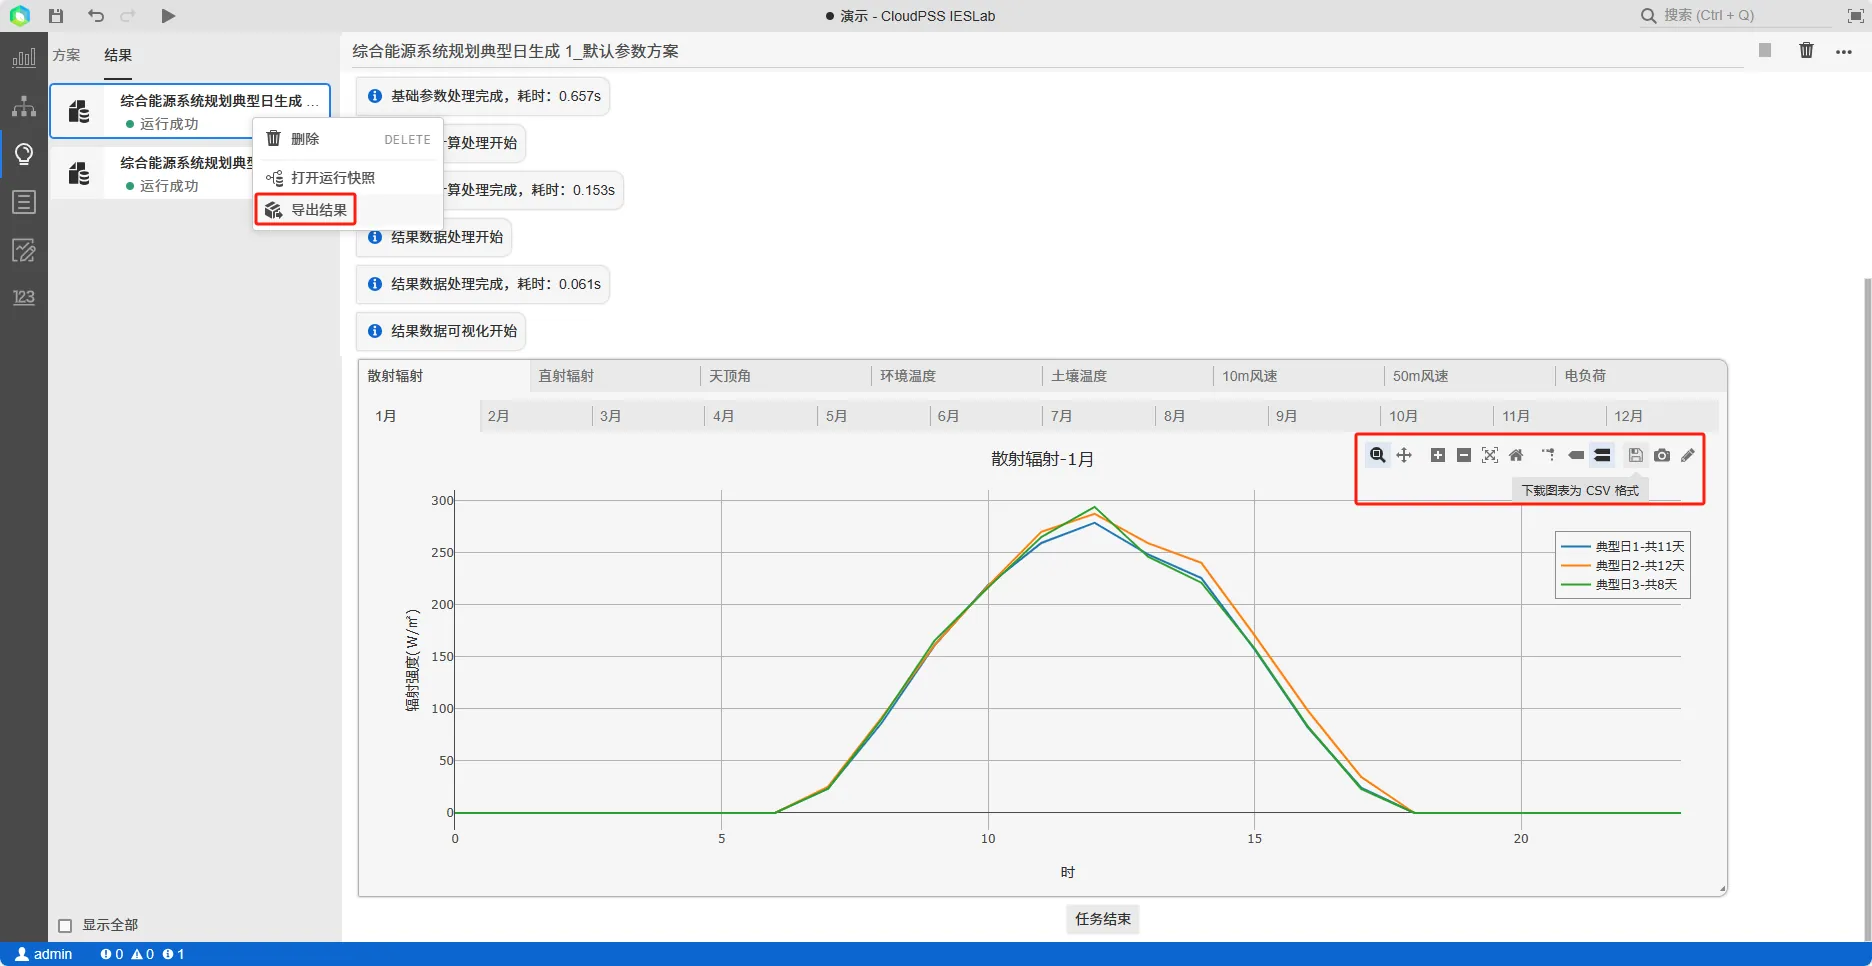
Task: Show closest data on hover tag icon
Action: click(x=1576, y=455)
